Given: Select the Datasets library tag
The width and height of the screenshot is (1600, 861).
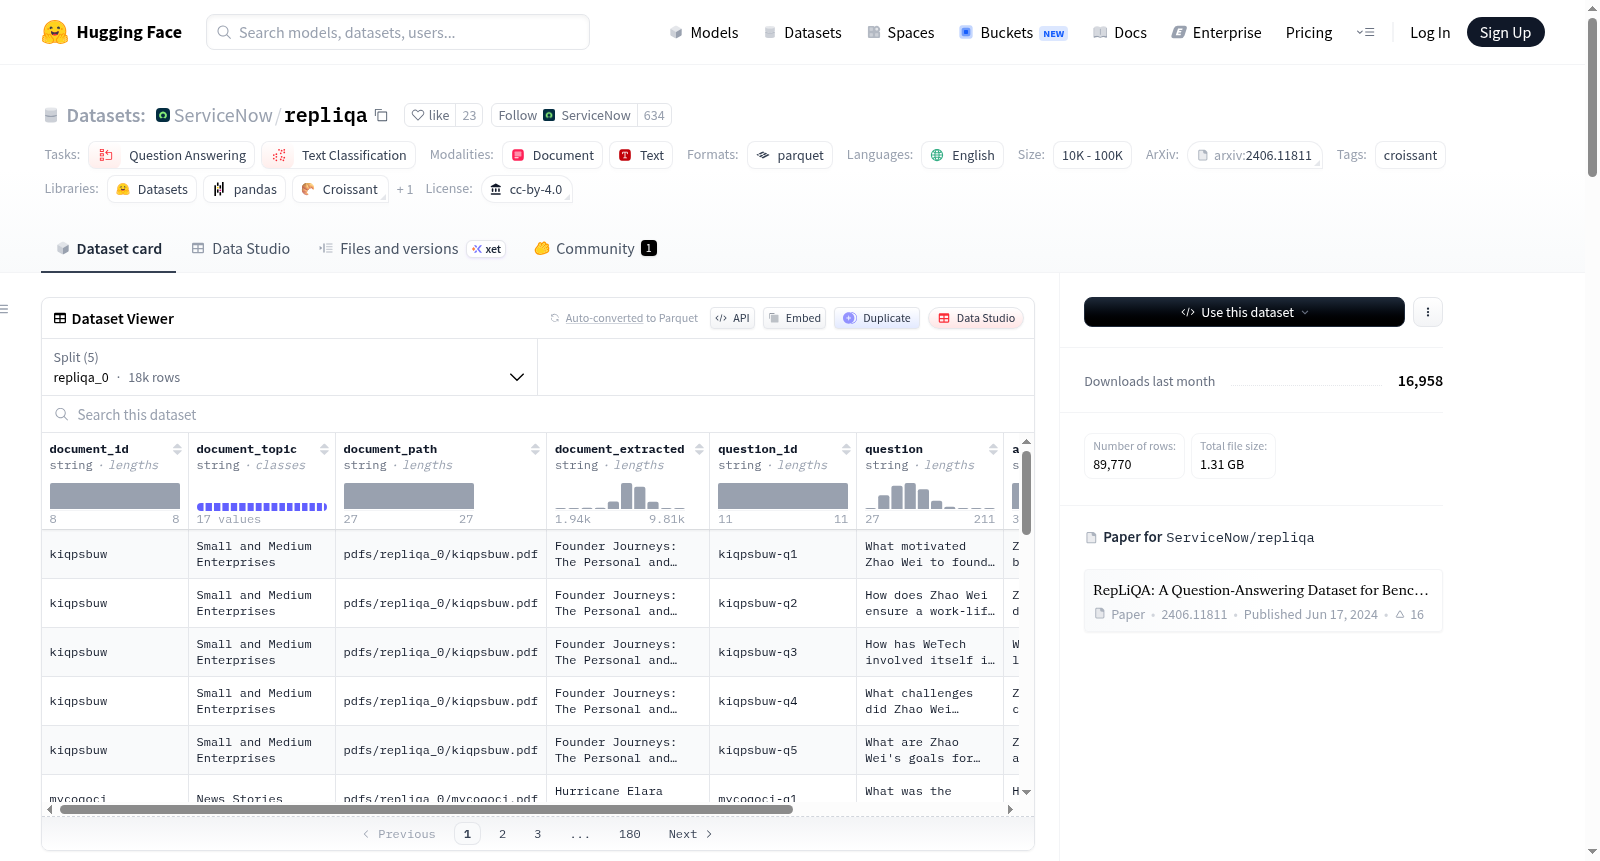Looking at the screenshot, I should 152,189.
